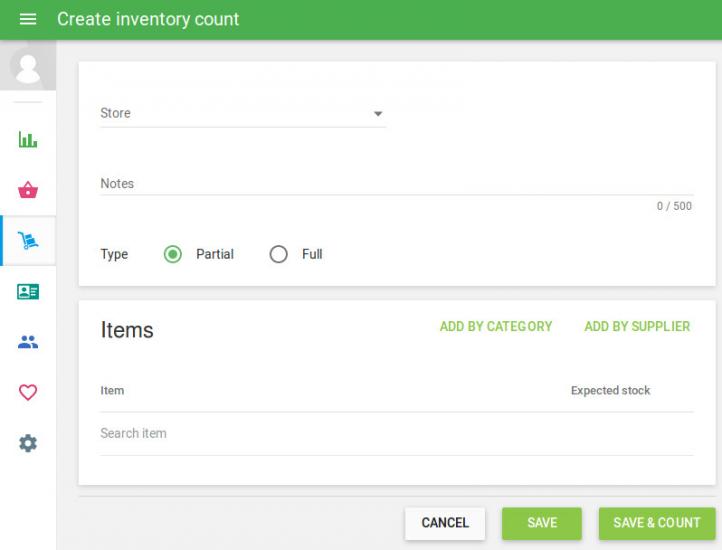This screenshot has height=550, width=722.
Task: Click the Expected stock column header
Action: pyautogui.click(x=610, y=391)
